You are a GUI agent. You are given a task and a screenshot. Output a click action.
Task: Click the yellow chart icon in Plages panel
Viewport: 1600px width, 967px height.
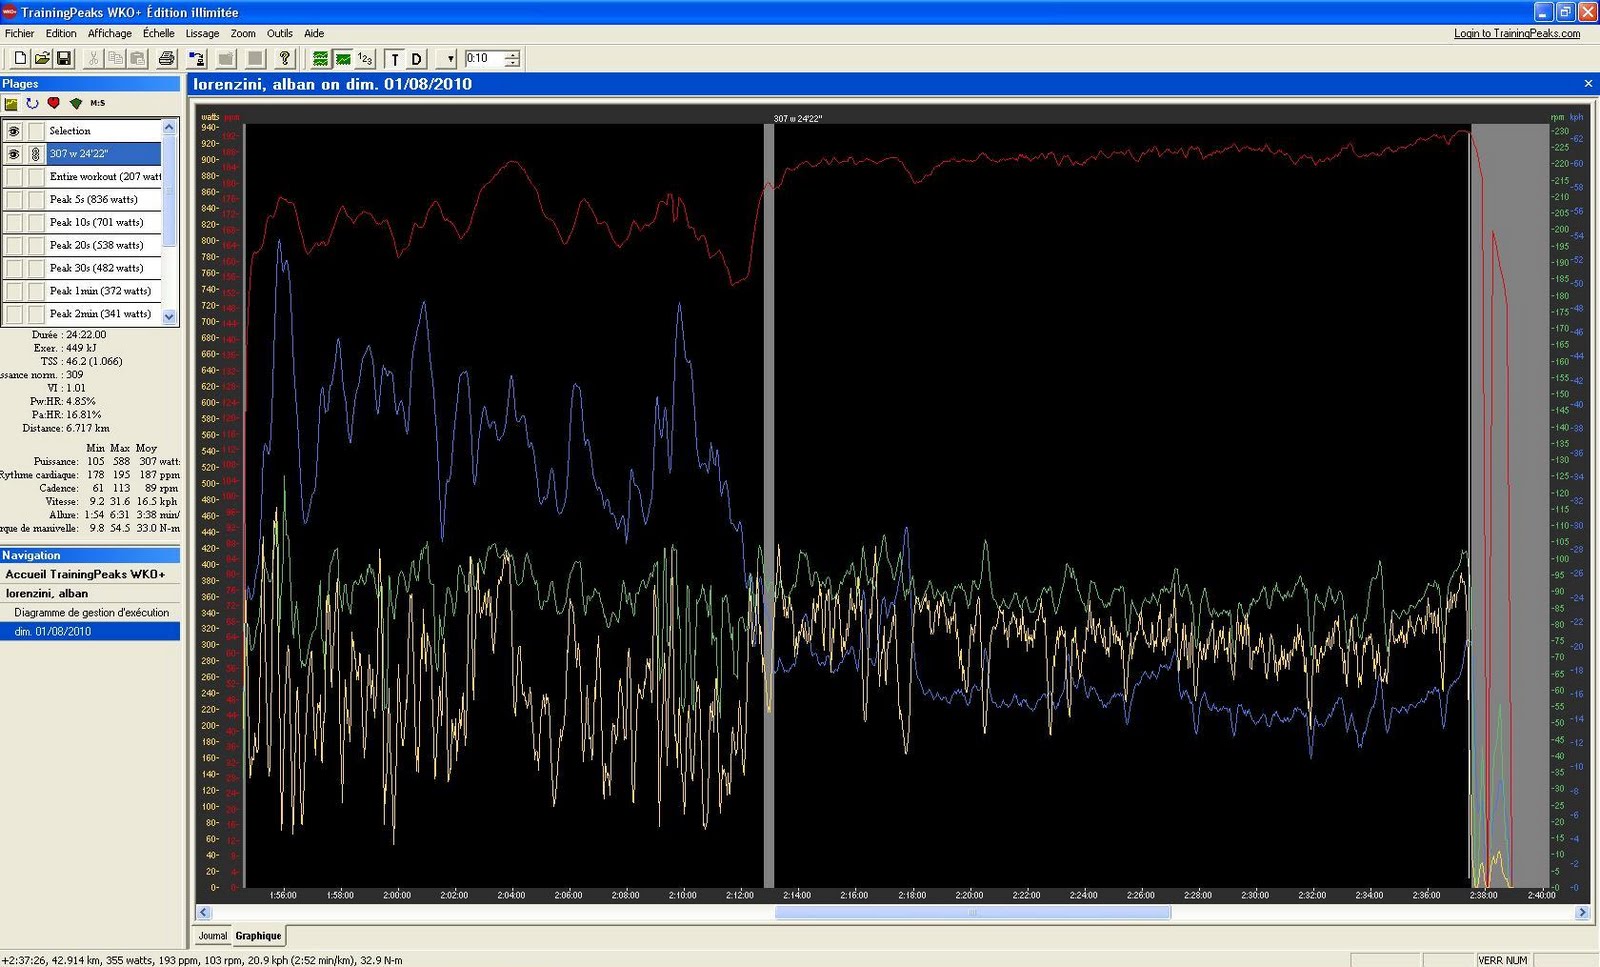pos(11,103)
